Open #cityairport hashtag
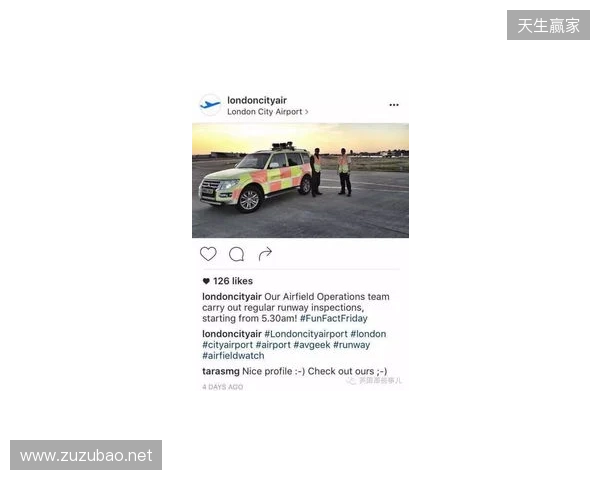Image resolution: width=600 pixels, height=480 pixels. [227, 345]
